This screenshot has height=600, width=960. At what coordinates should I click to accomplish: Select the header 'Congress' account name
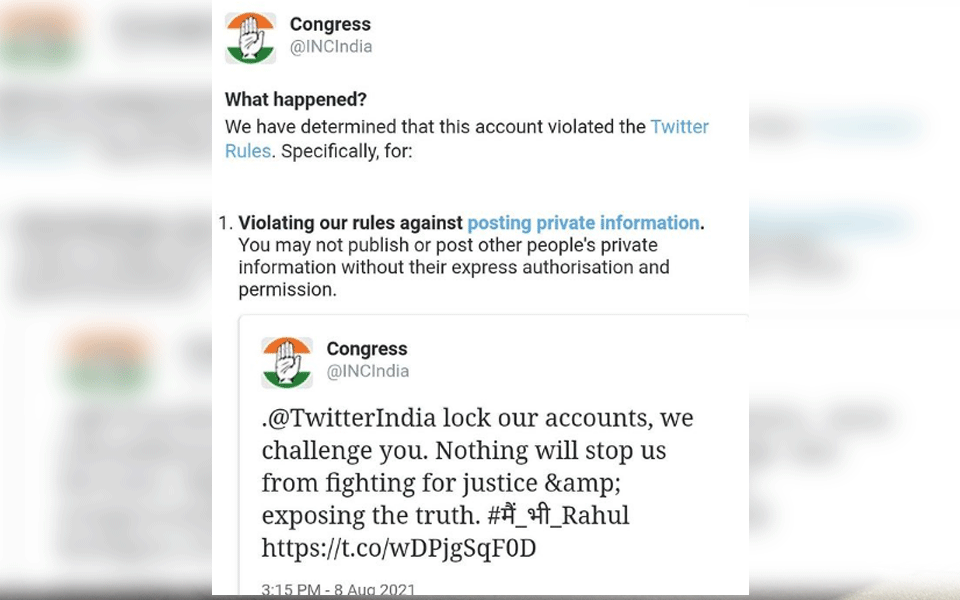(330, 24)
